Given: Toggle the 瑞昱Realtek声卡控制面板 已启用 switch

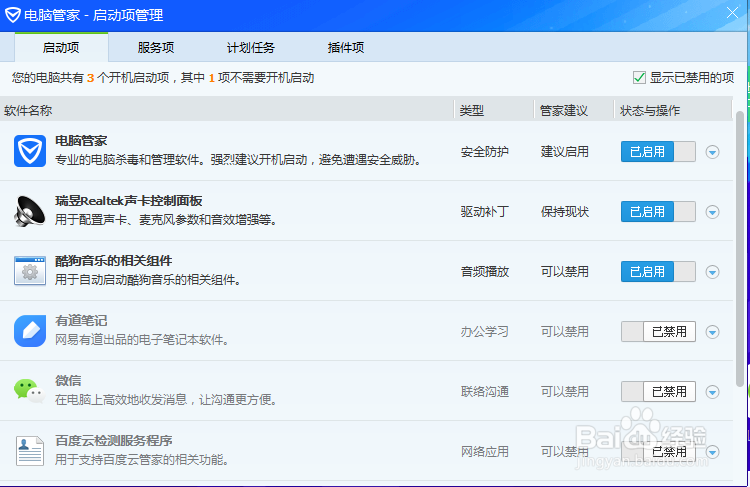Looking at the screenshot, I should coord(658,211).
